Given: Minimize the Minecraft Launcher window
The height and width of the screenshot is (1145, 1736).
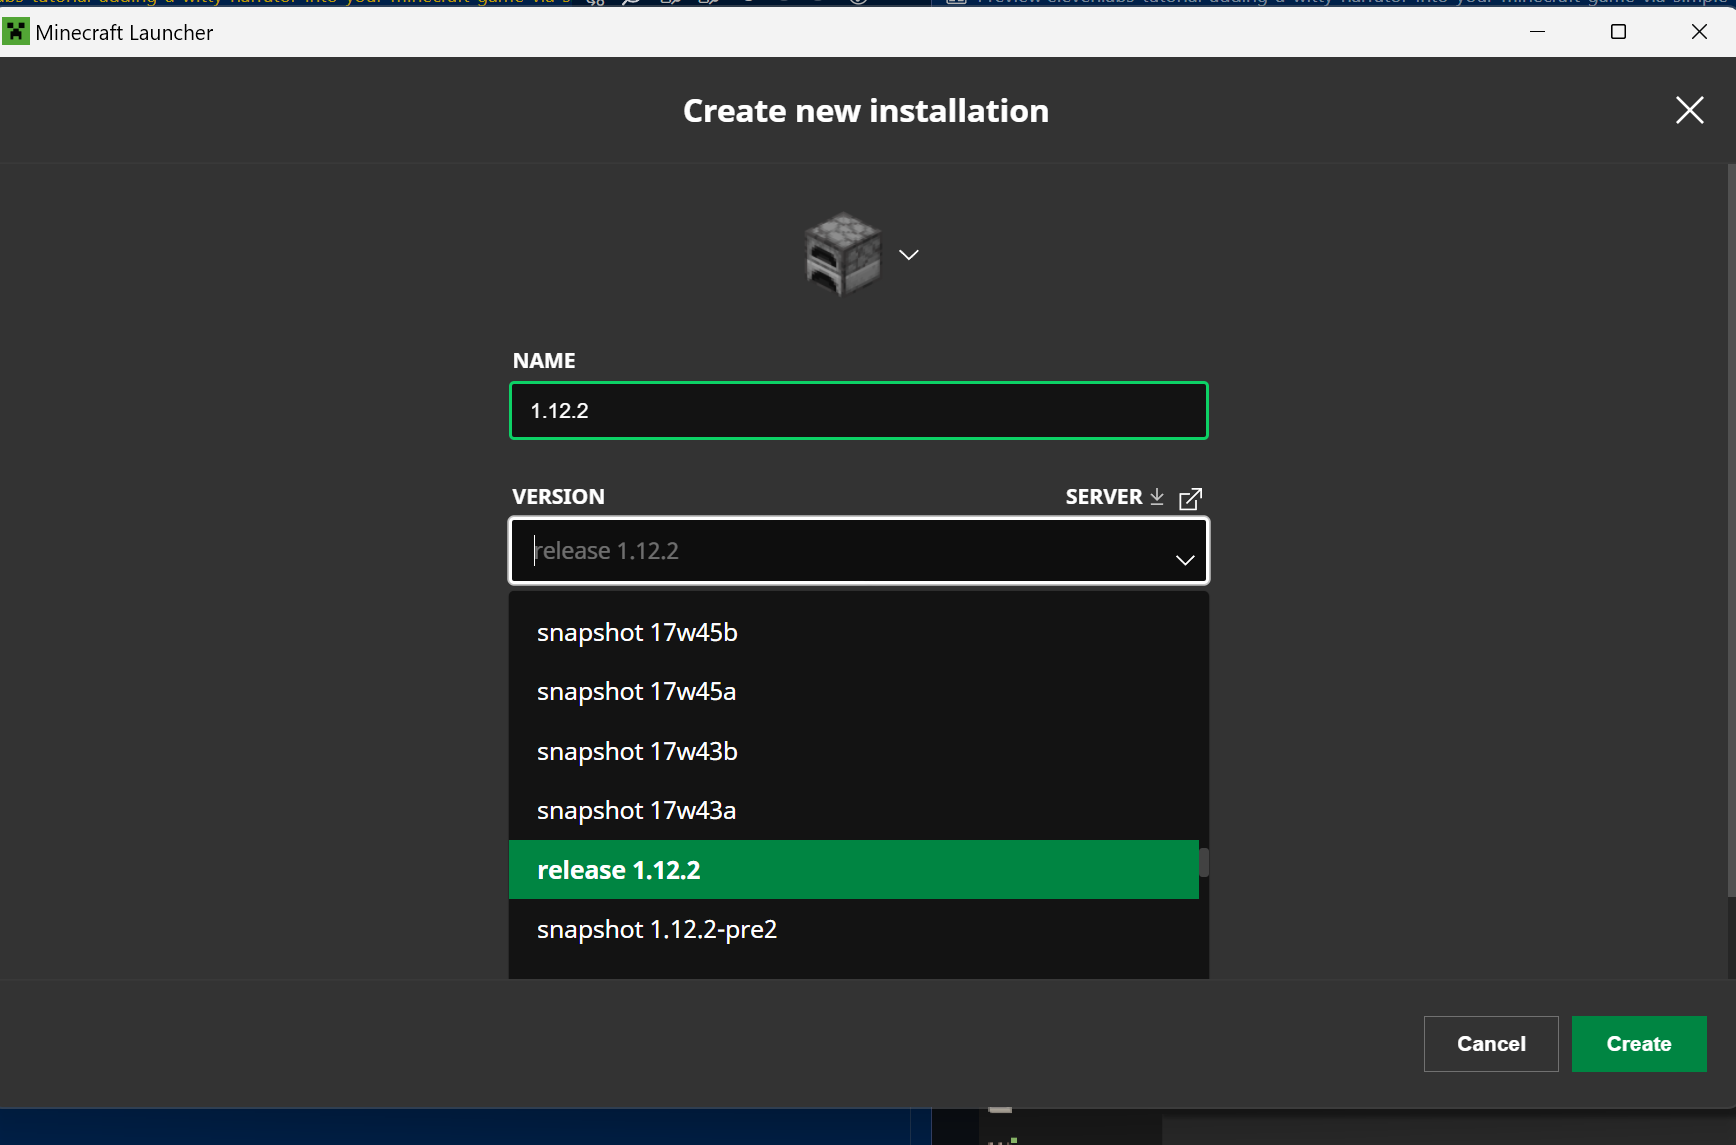Looking at the screenshot, I should pyautogui.click(x=1538, y=32).
